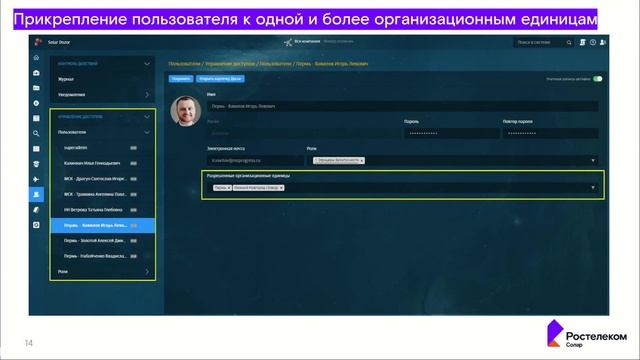Open the user profile icon top right
The height and width of the screenshot is (360, 640).
pyautogui.click(x=603, y=42)
